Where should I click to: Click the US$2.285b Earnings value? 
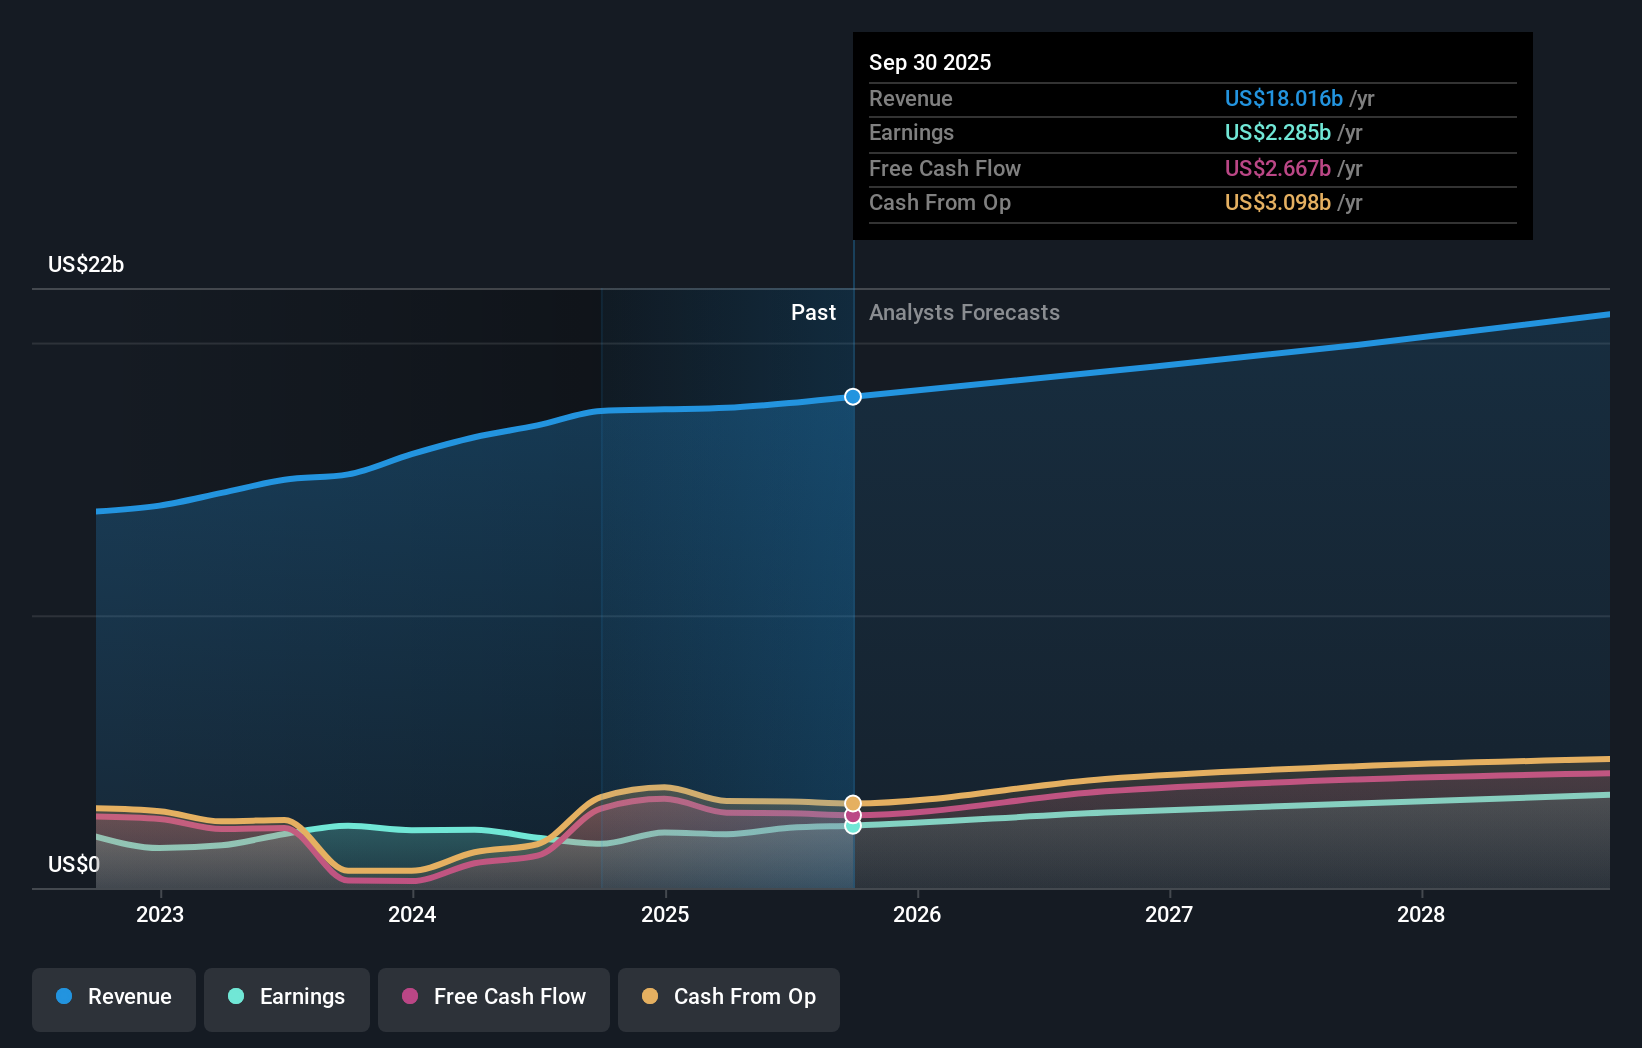pos(1276,132)
